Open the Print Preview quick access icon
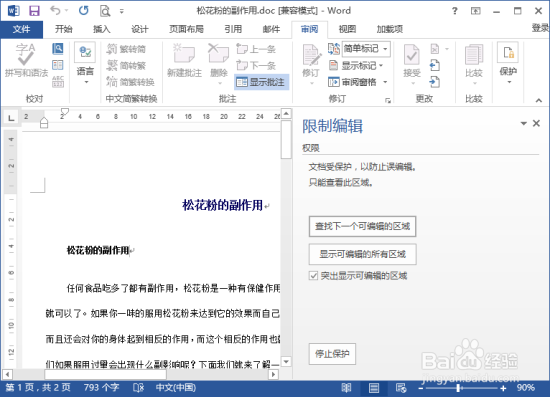 click(105, 11)
